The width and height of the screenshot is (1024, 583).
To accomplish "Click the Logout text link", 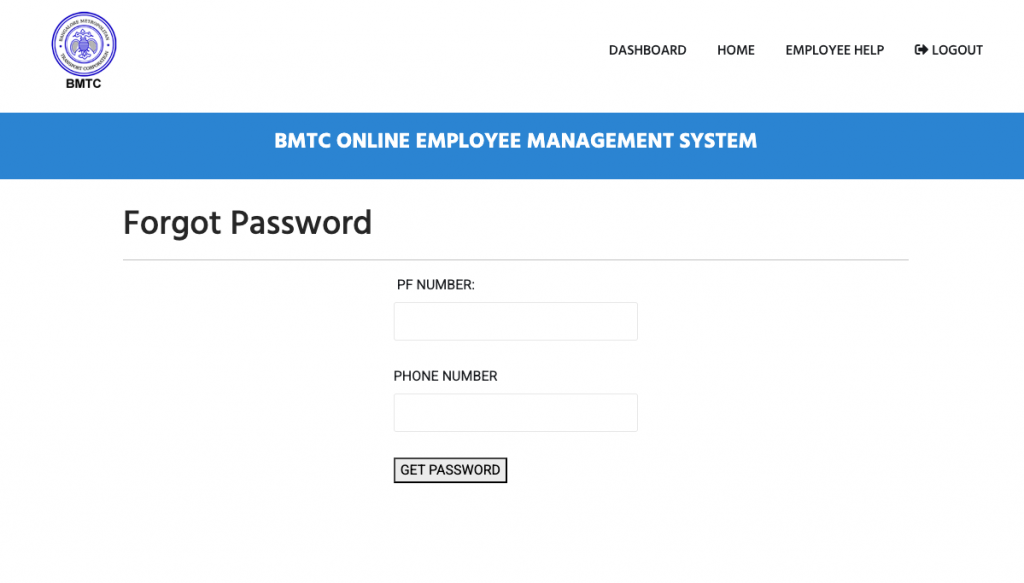I will click(x=957, y=50).
